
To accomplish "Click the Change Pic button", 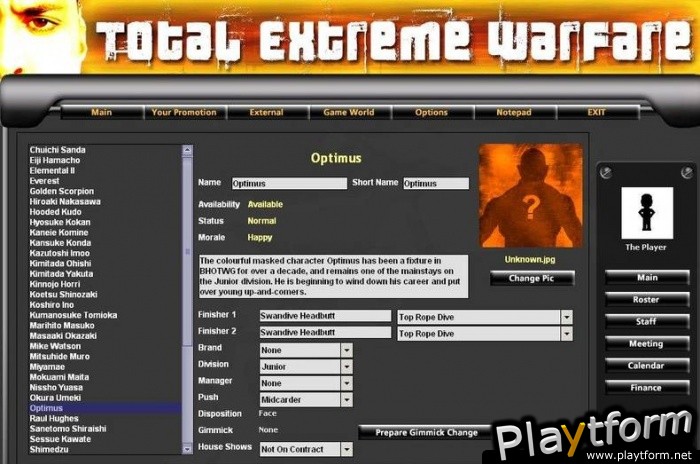I will [x=532, y=278].
